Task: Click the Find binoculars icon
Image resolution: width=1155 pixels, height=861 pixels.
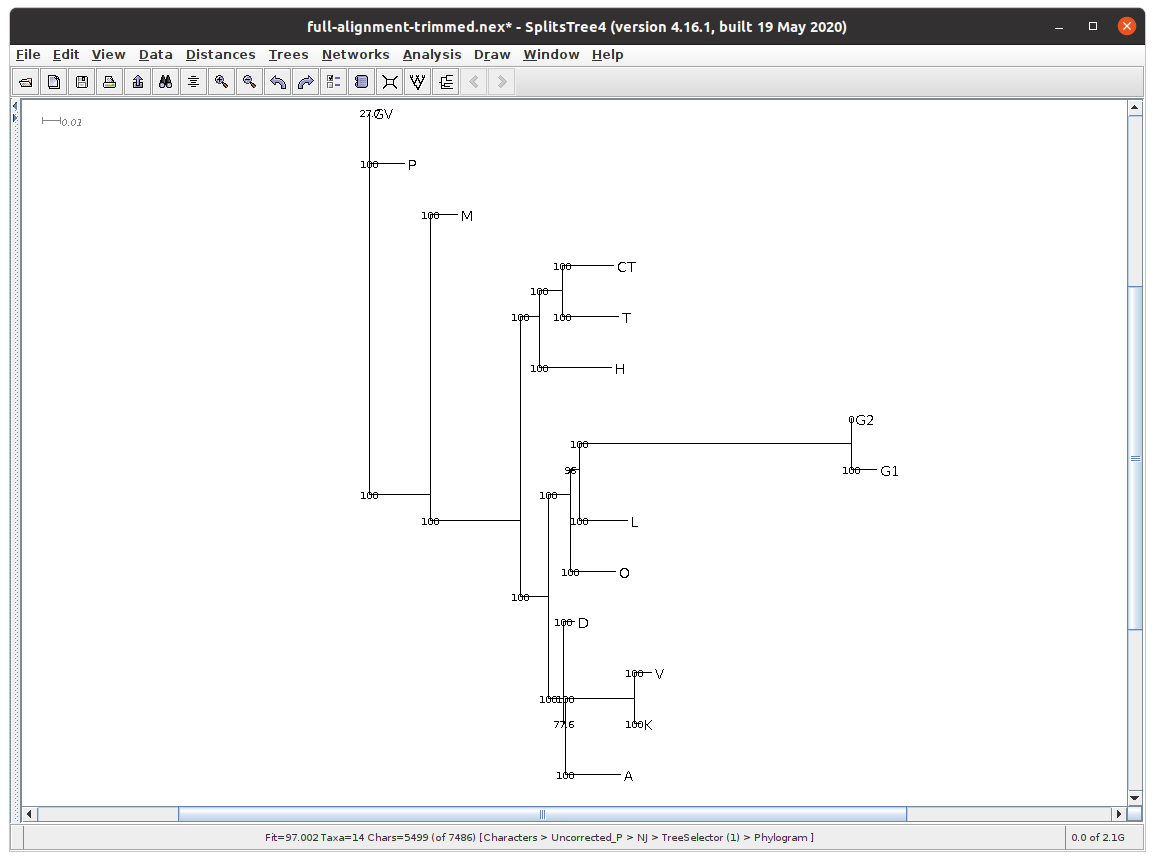Action: pos(166,82)
